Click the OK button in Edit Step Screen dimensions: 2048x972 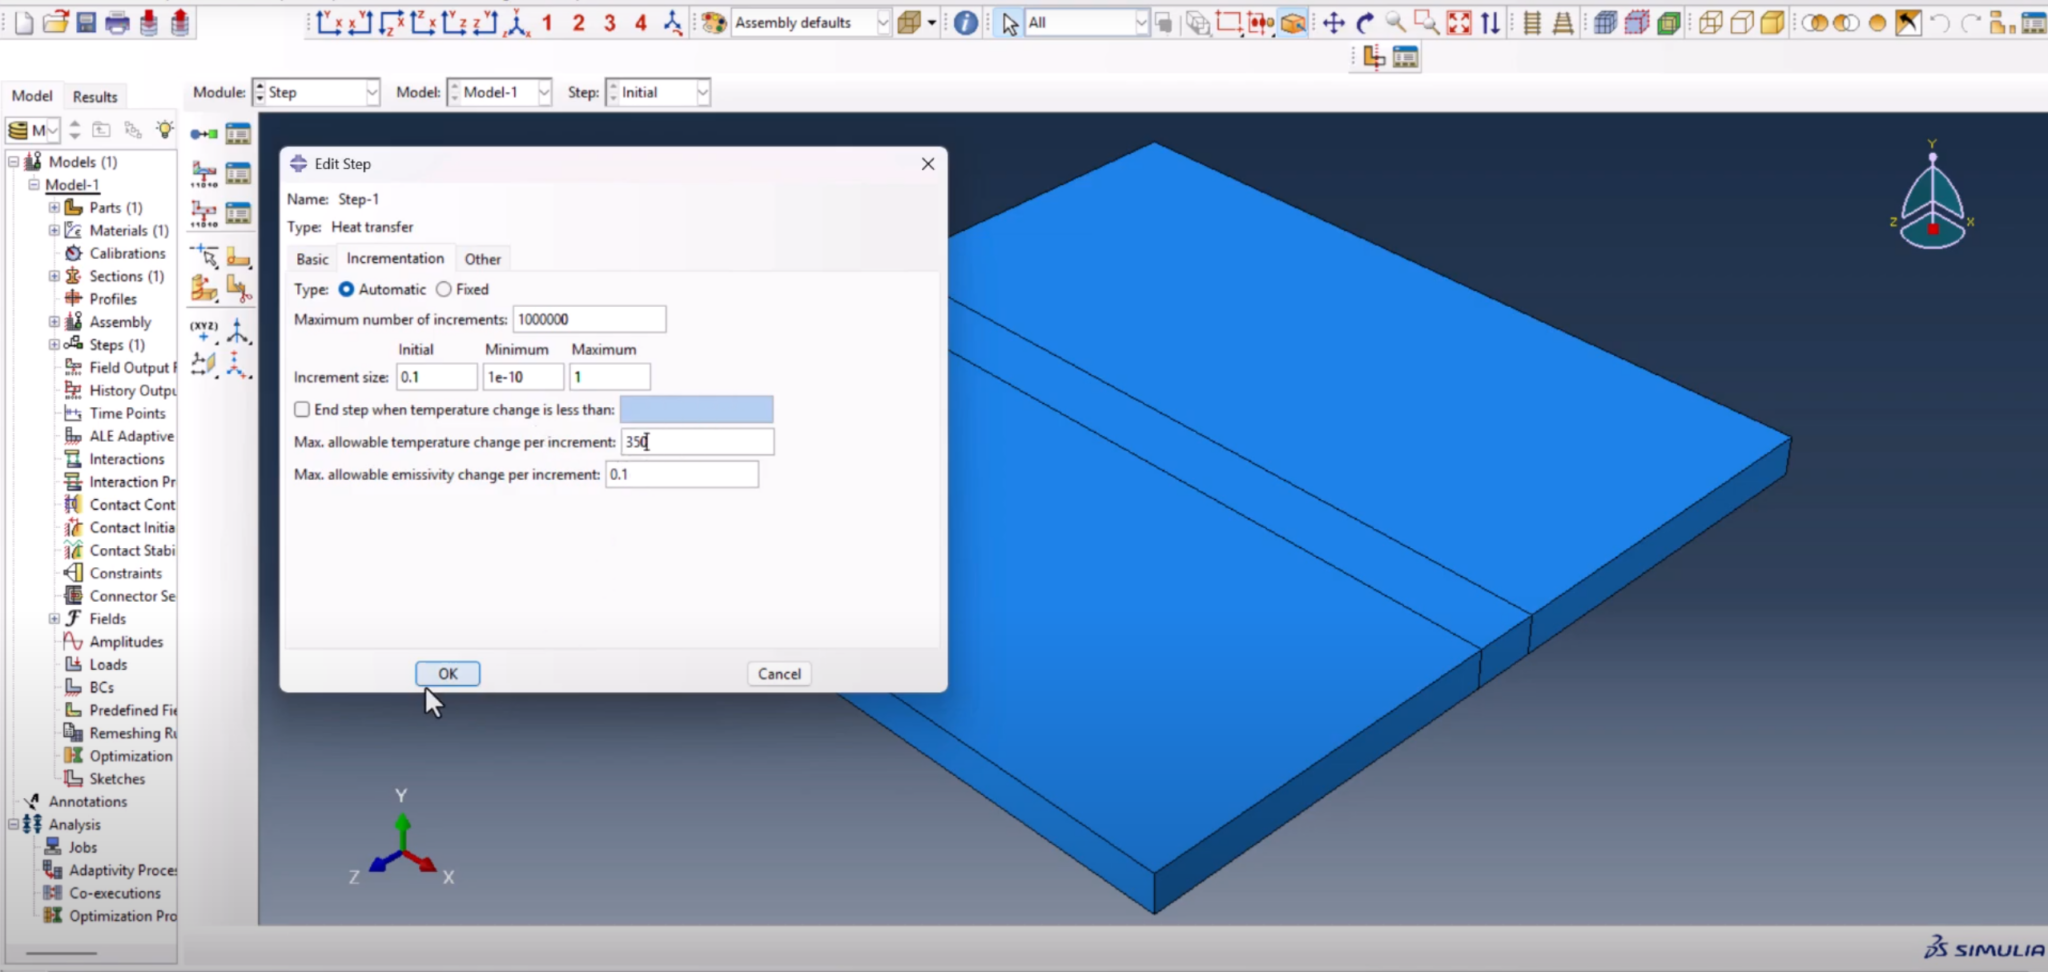pos(447,673)
